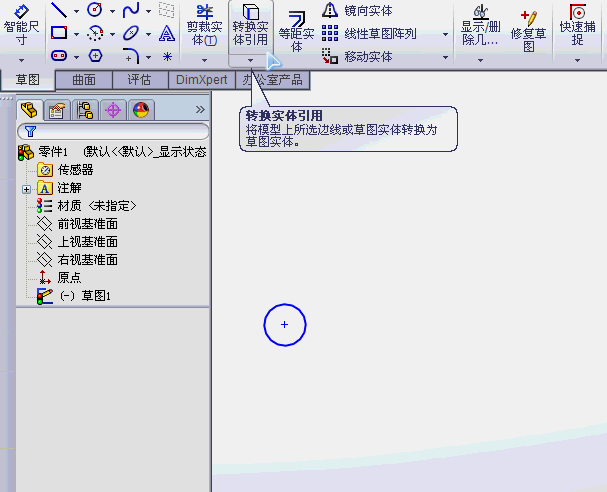
Task: Select the Spline curve tool
Action: click(131, 10)
